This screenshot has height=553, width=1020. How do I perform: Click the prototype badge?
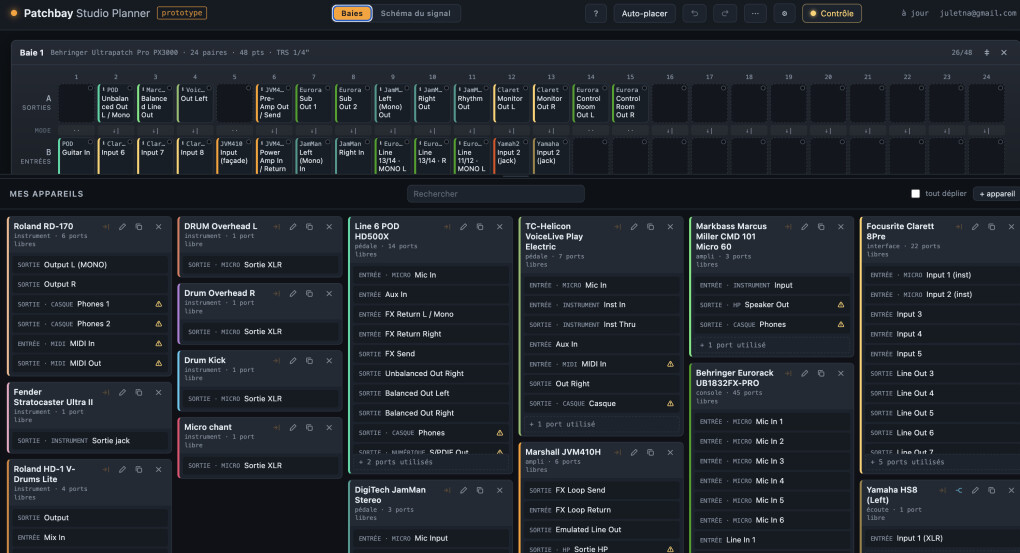(x=182, y=13)
